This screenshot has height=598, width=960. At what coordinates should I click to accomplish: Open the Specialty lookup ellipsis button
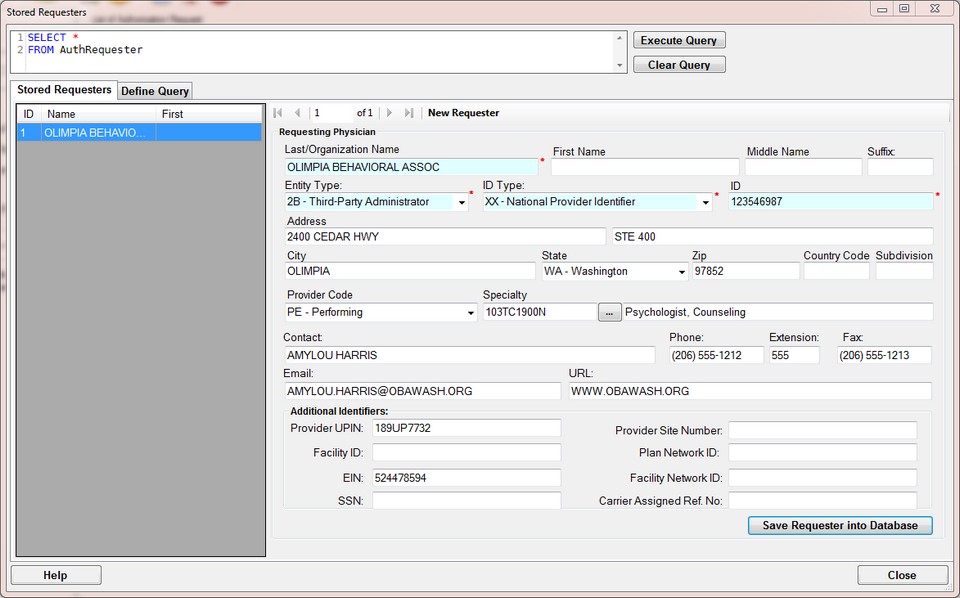tap(610, 312)
